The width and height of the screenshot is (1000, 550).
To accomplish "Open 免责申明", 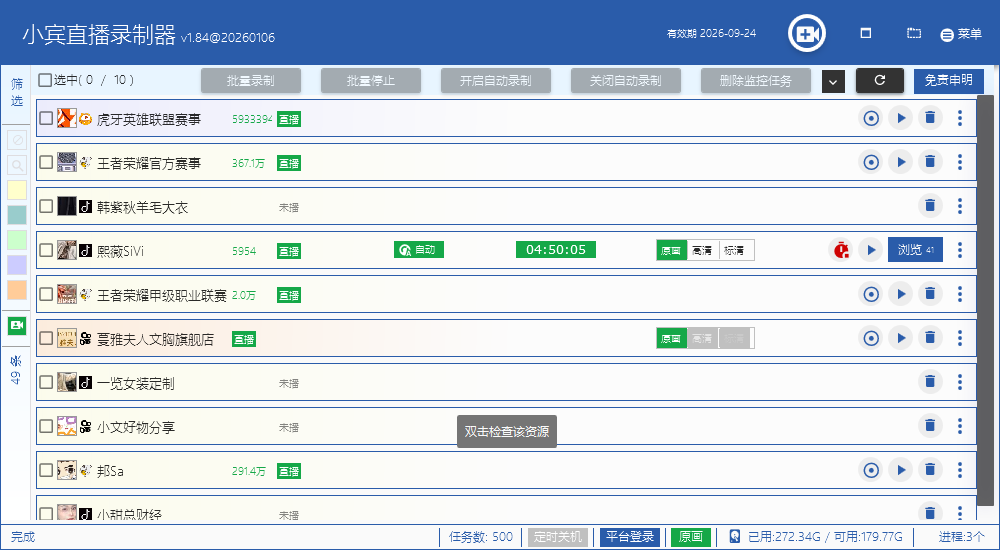I will pyautogui.click(x=948, y=80).
